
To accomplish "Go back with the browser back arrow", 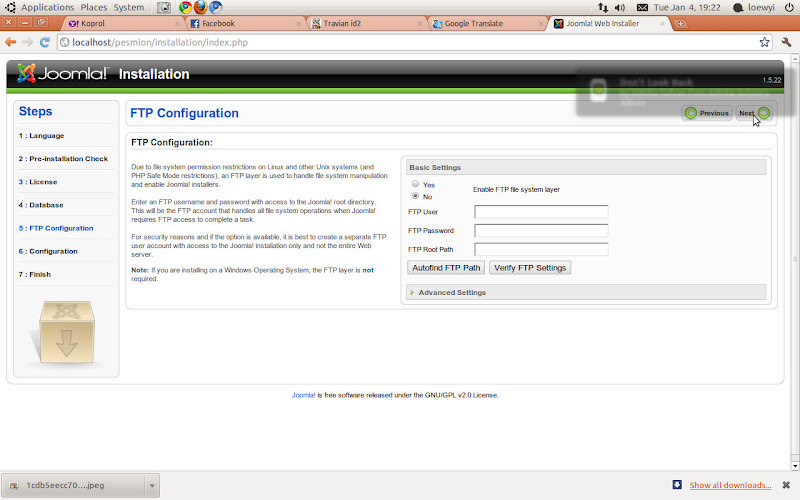I will point(10,42).
